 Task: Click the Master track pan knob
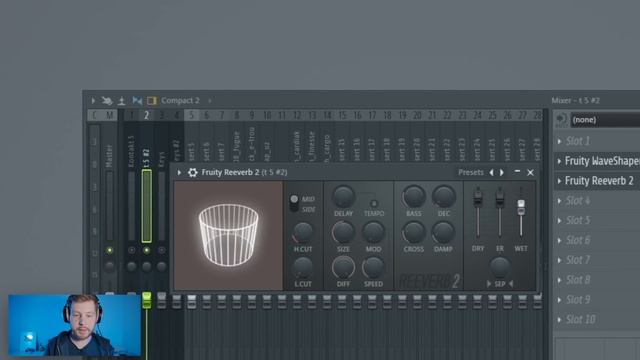(109, 267)
